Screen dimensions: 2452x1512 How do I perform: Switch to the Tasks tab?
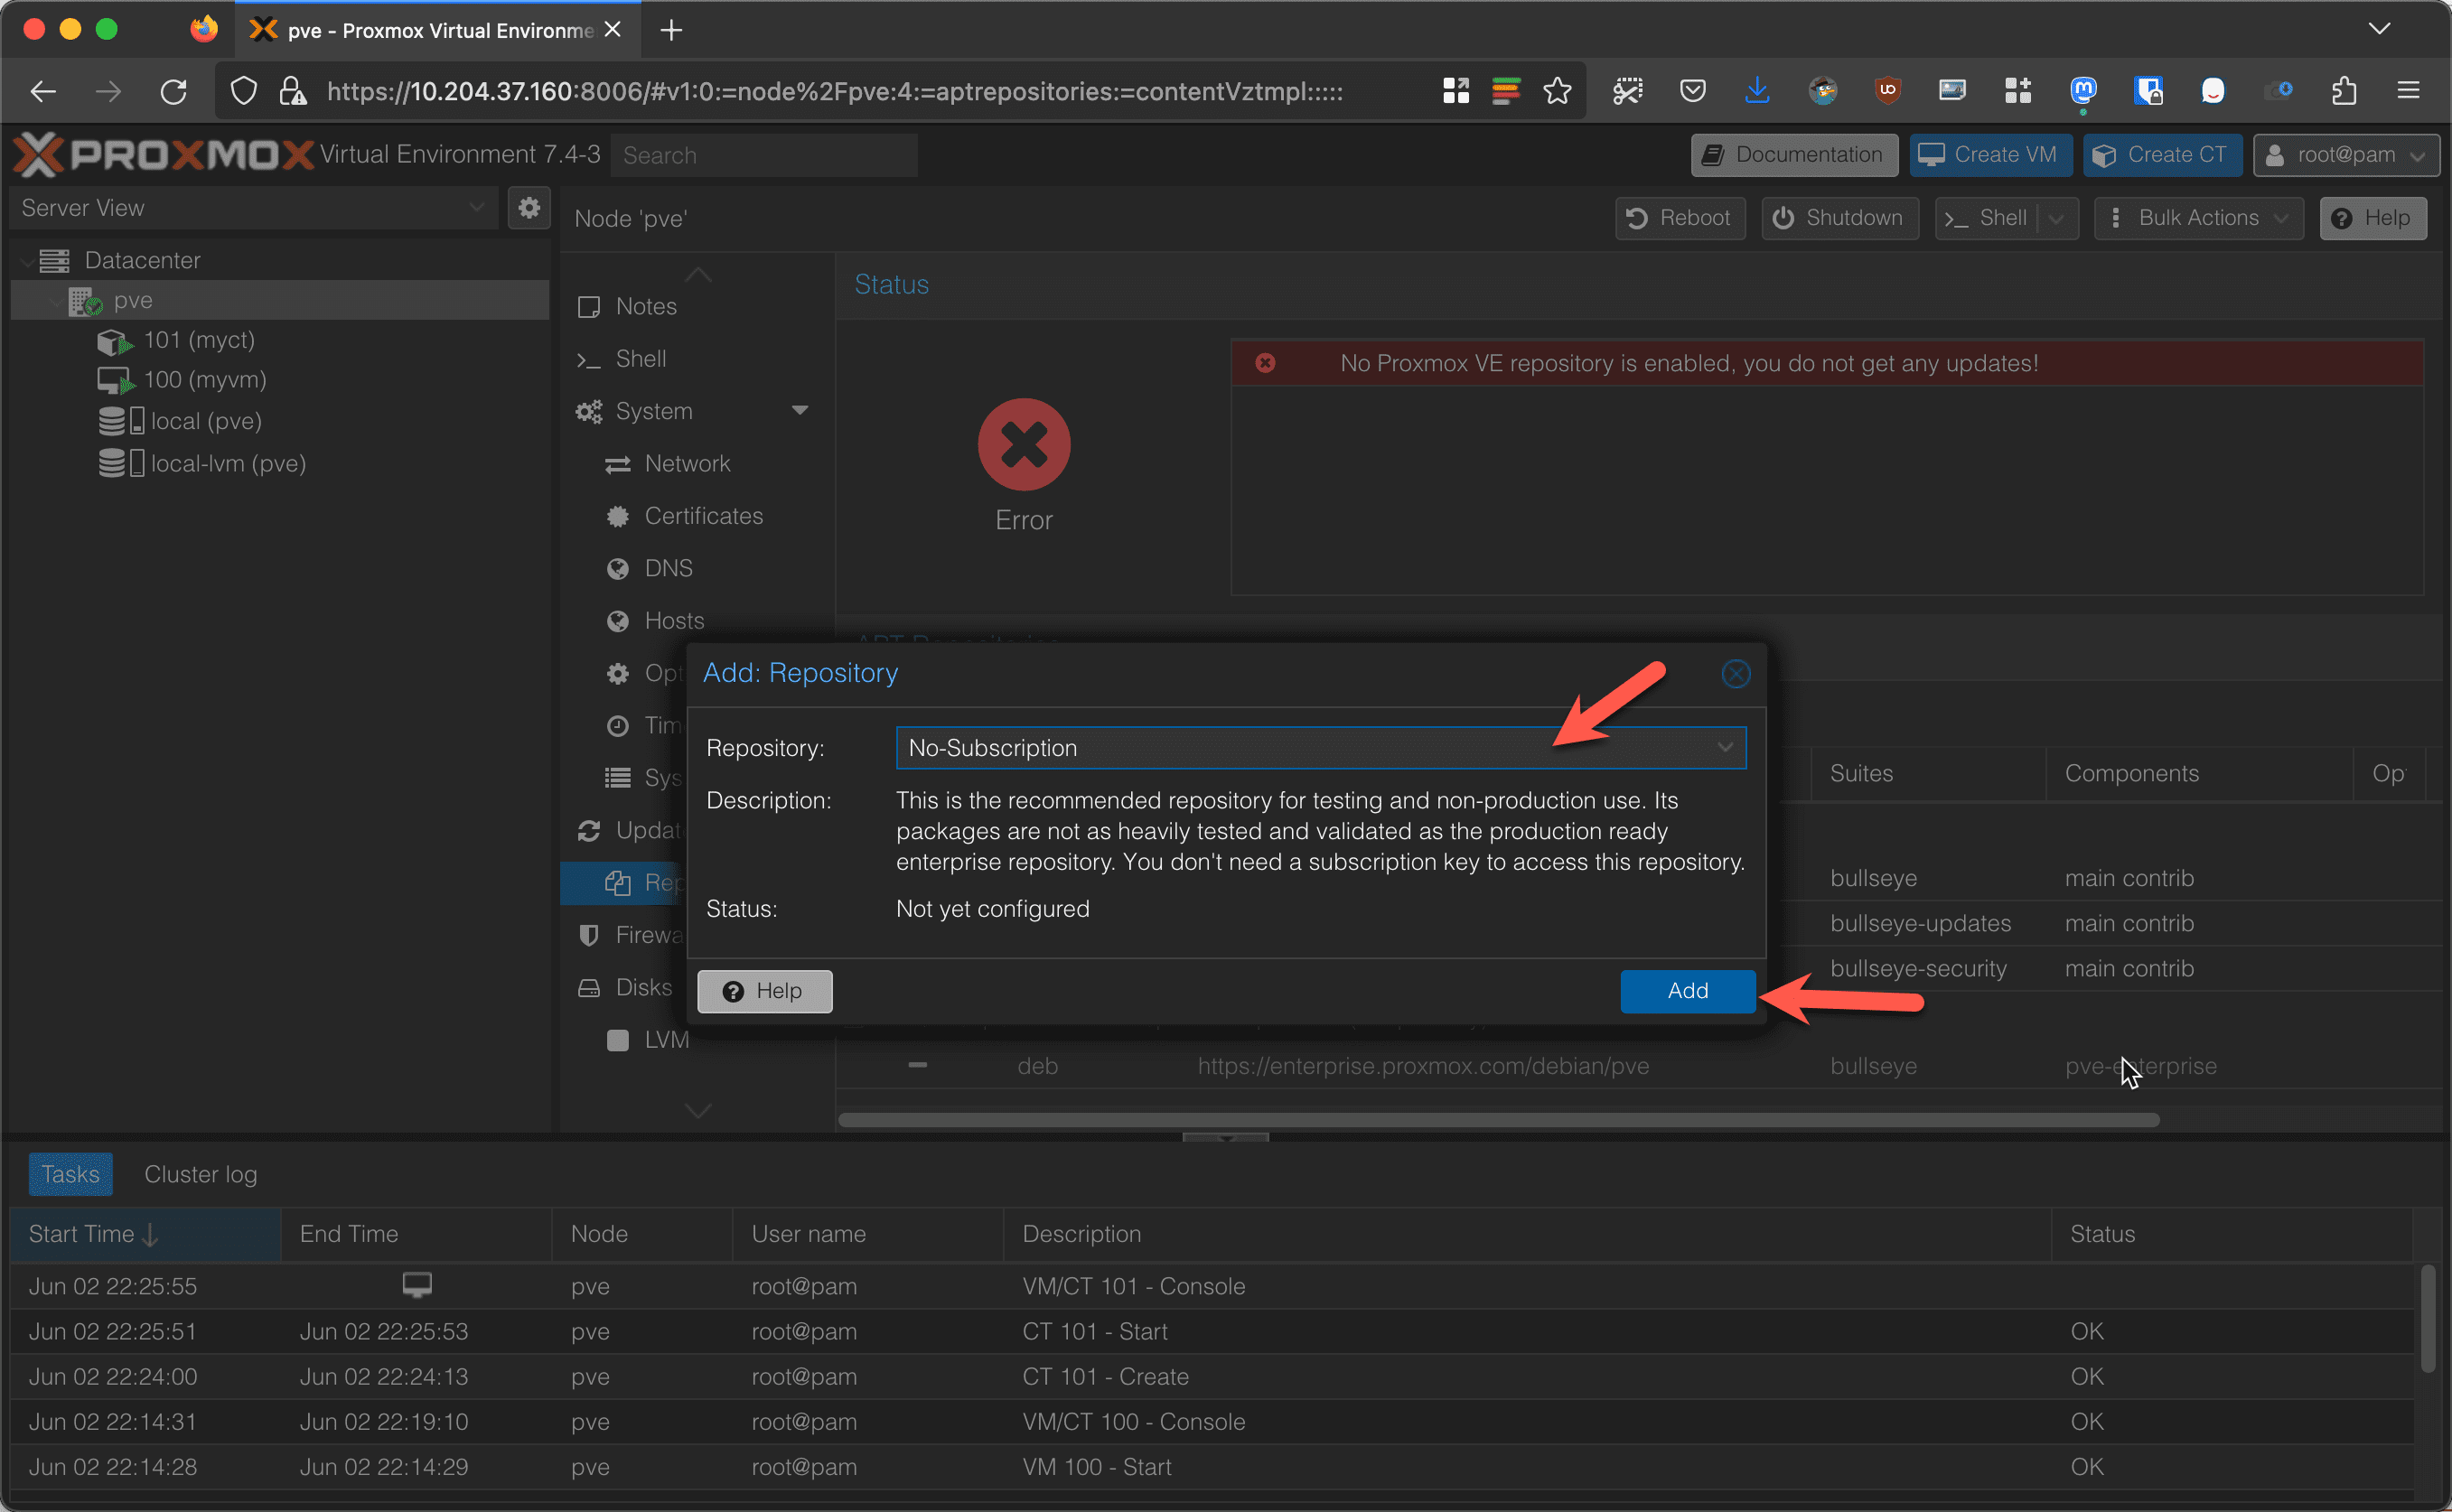tap(70, 1173)
